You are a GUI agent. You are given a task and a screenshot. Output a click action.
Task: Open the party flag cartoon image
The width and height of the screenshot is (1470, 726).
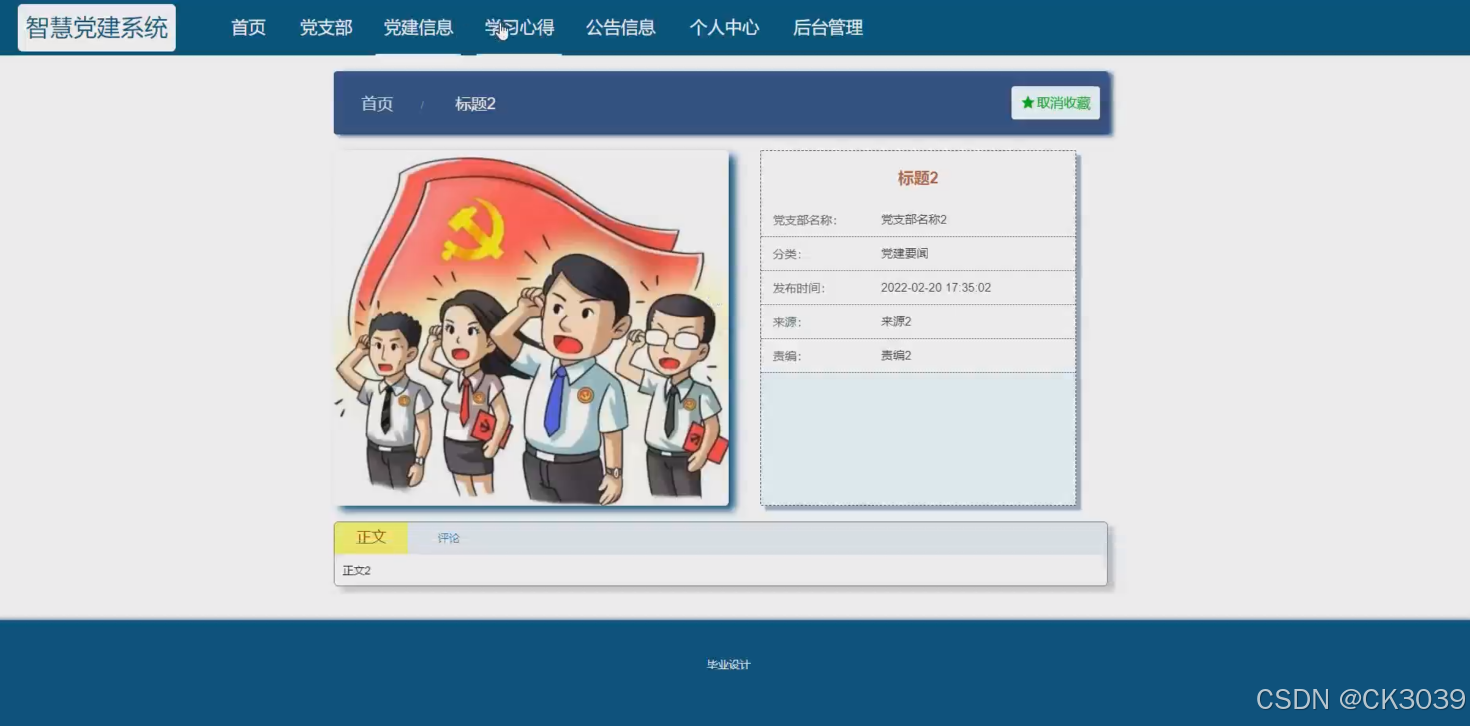pos(532,328)
